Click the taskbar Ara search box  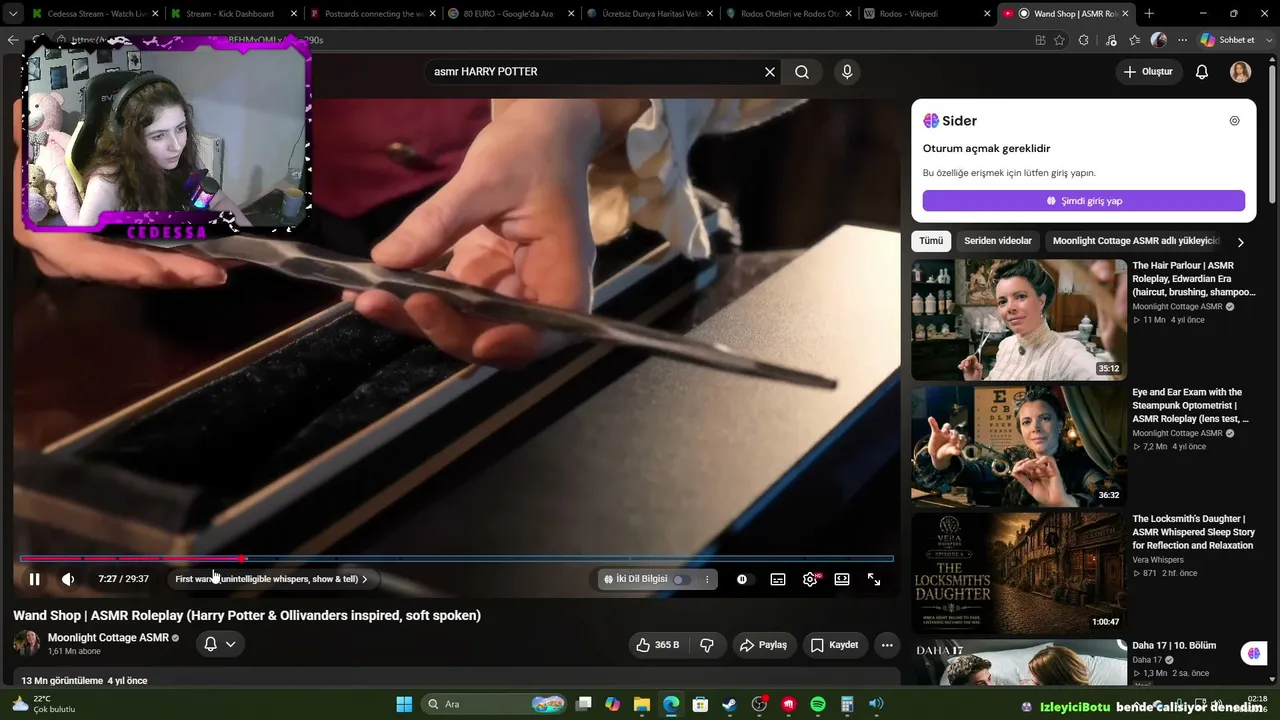495,704
